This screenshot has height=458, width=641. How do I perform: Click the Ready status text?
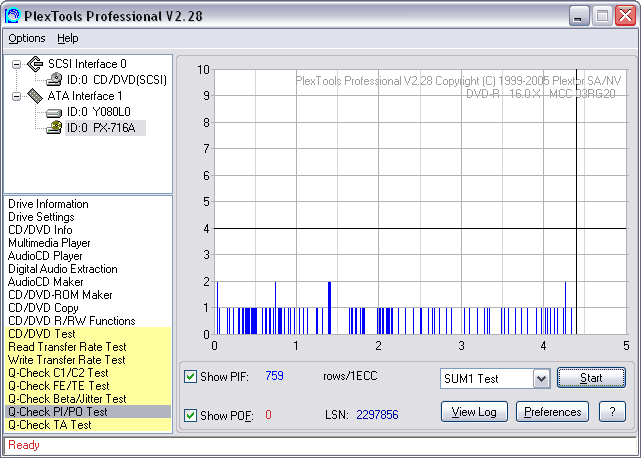24,445
